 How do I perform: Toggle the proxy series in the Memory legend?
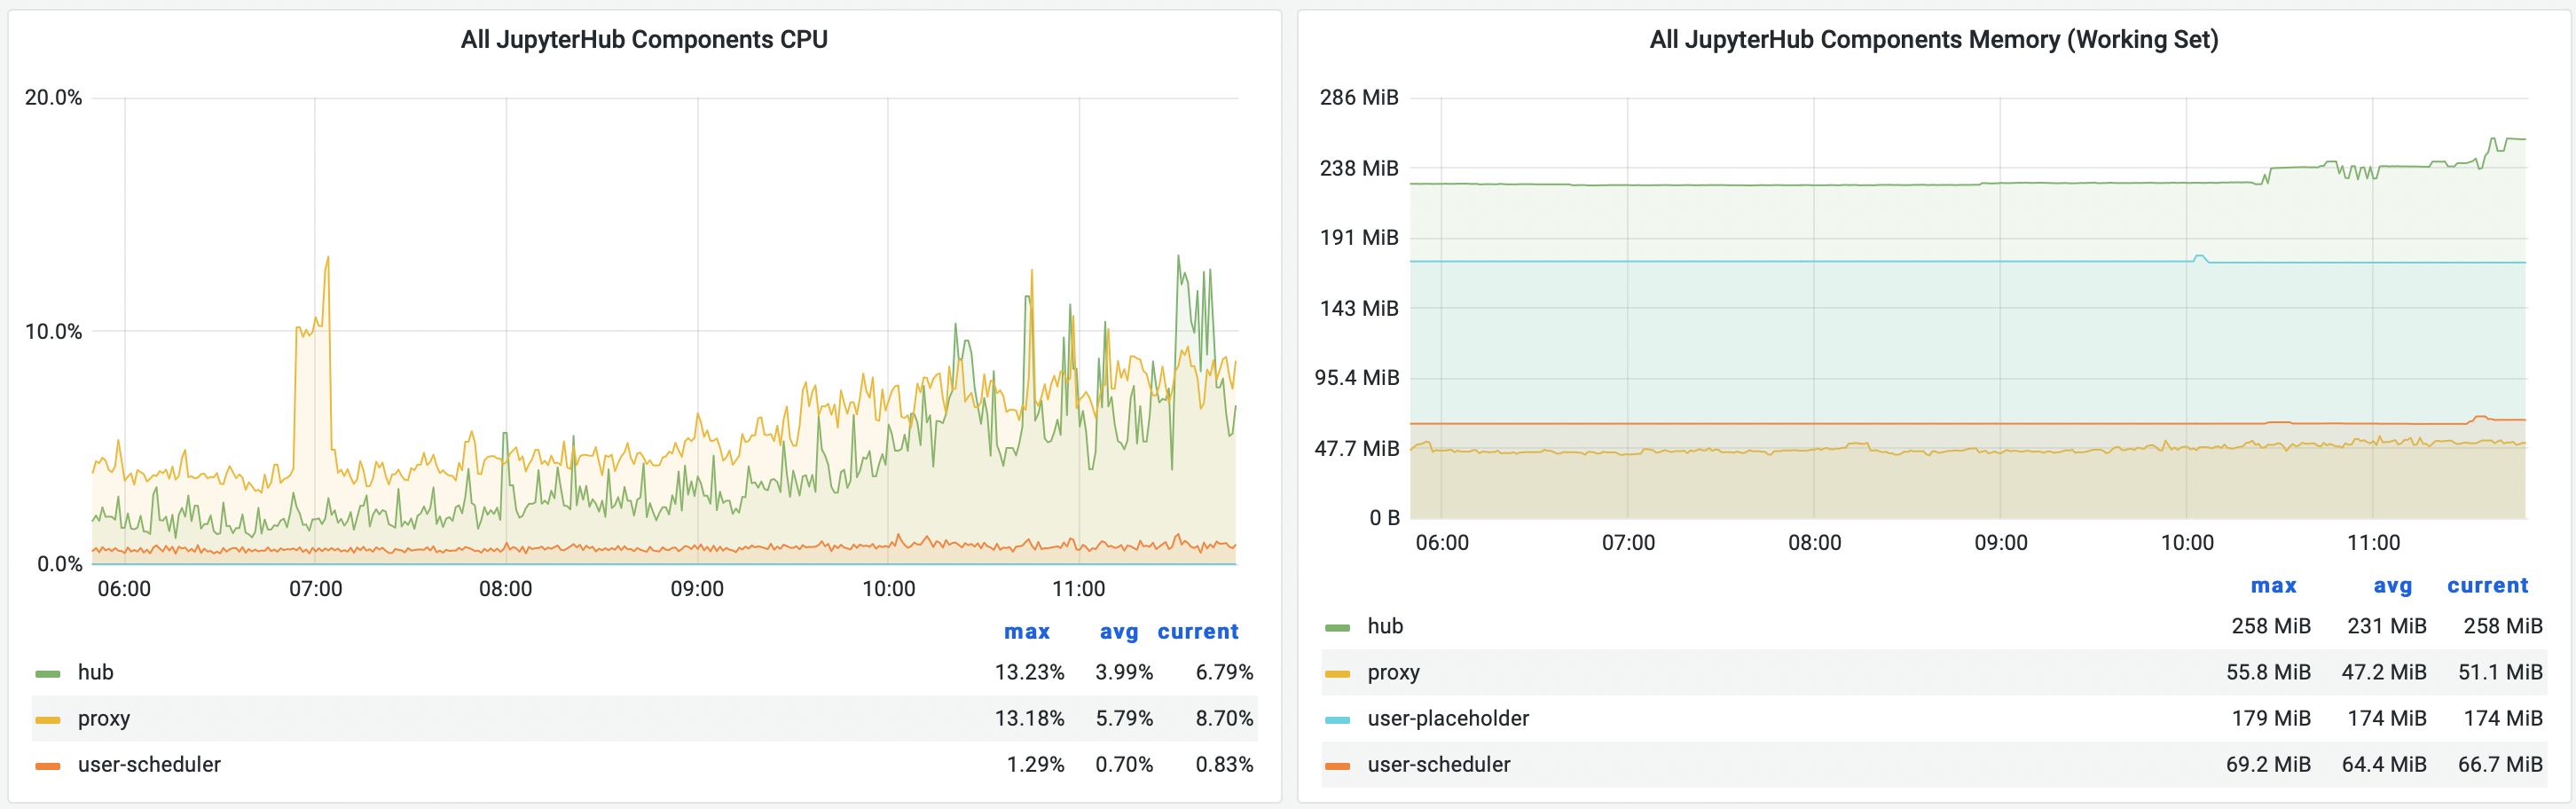click(x=1392, y=672)
